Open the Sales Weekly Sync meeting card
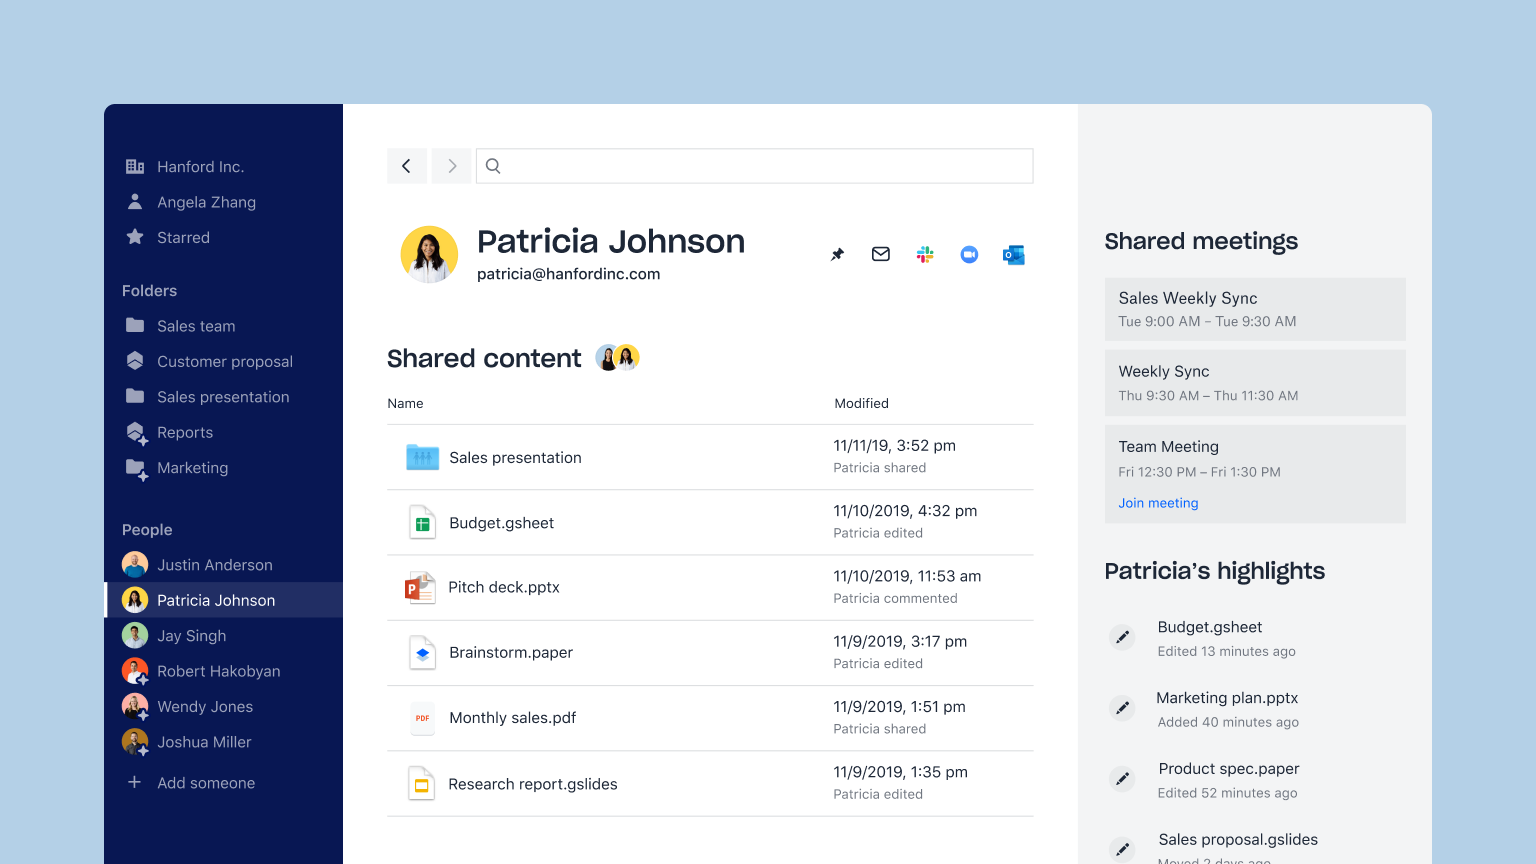 (1254, 309)
